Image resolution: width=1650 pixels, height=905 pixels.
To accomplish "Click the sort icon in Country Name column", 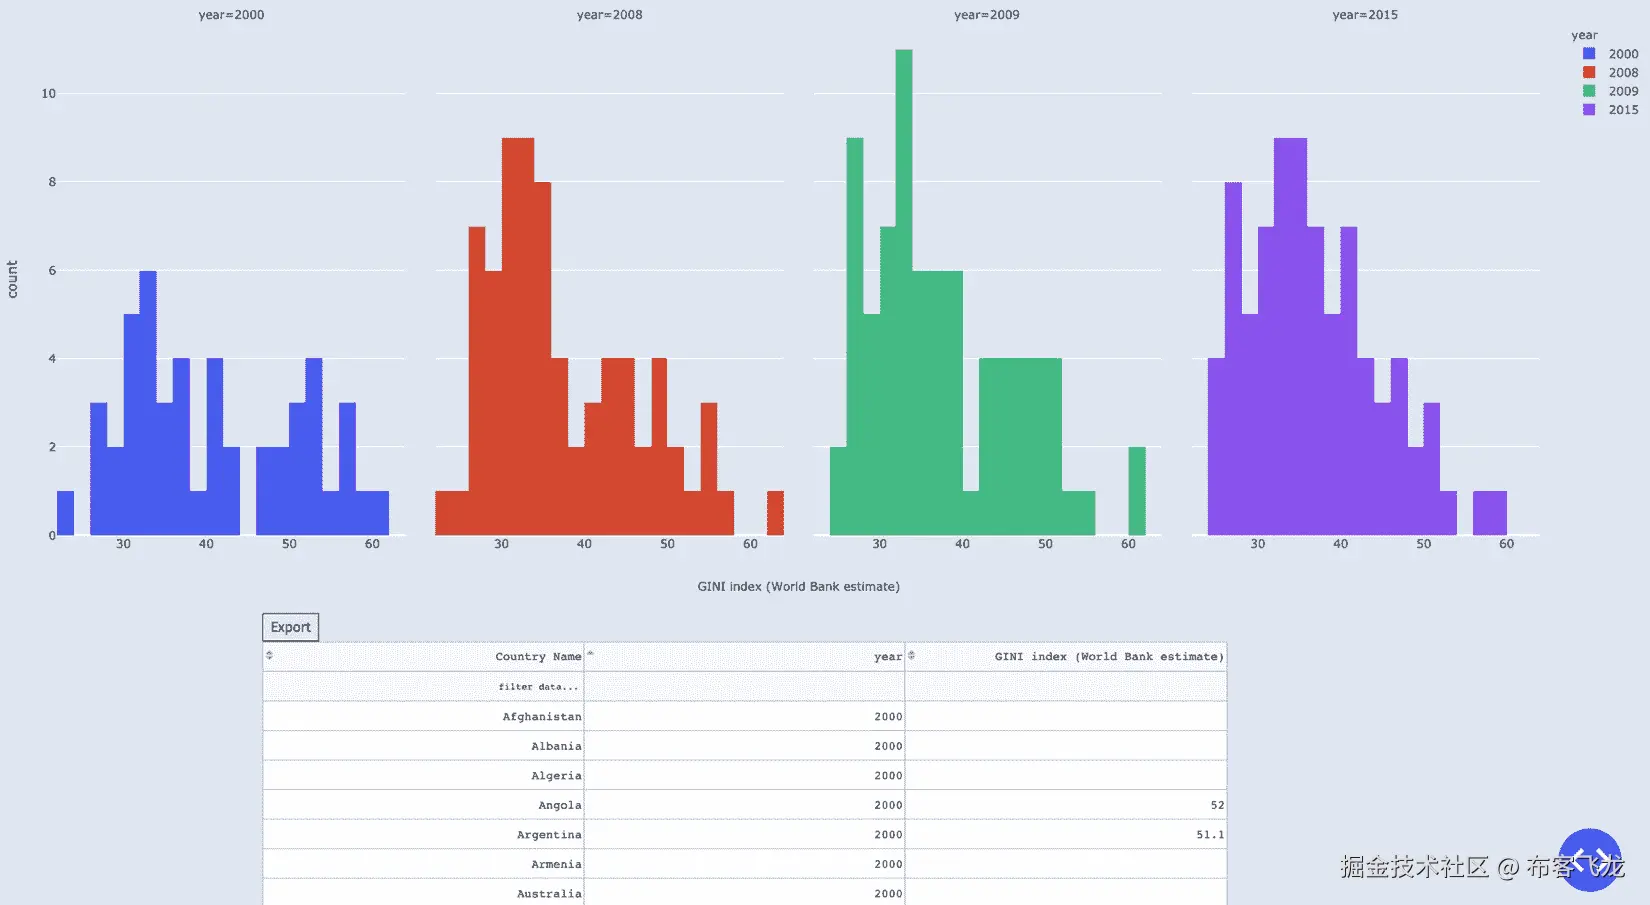I will [x=269, y=655].
